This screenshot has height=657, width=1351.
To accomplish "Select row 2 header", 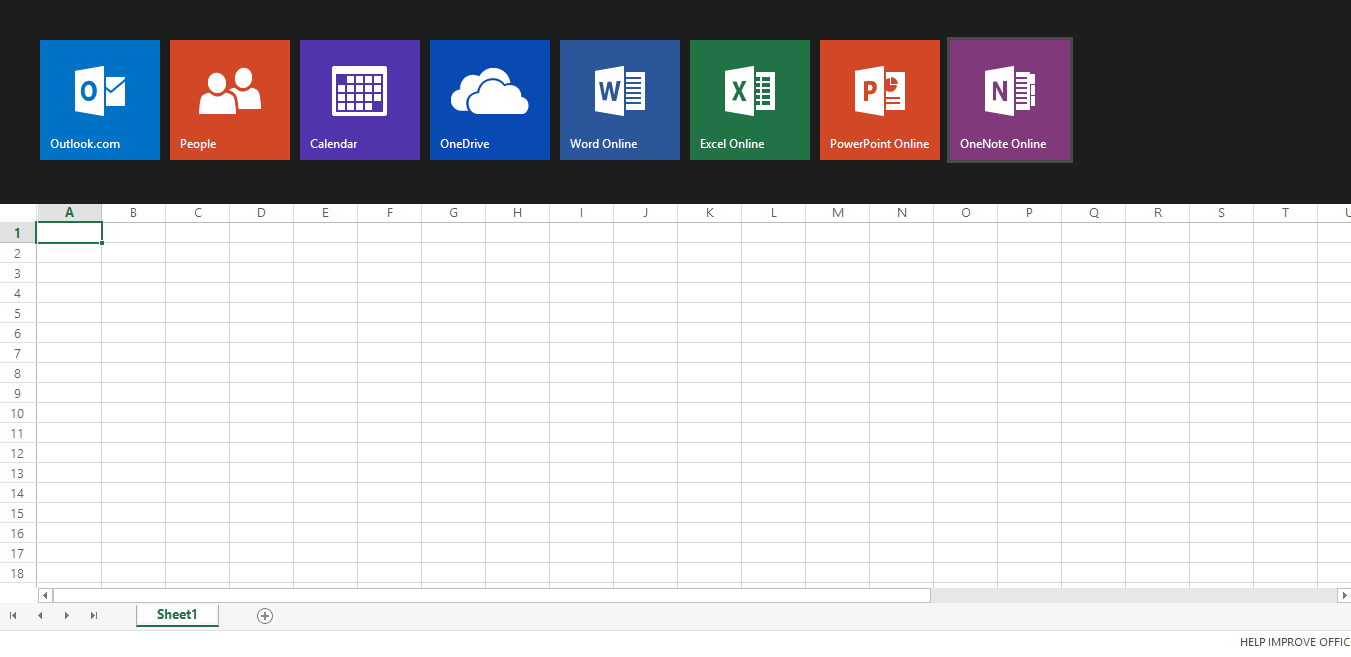I will [18, 253].
